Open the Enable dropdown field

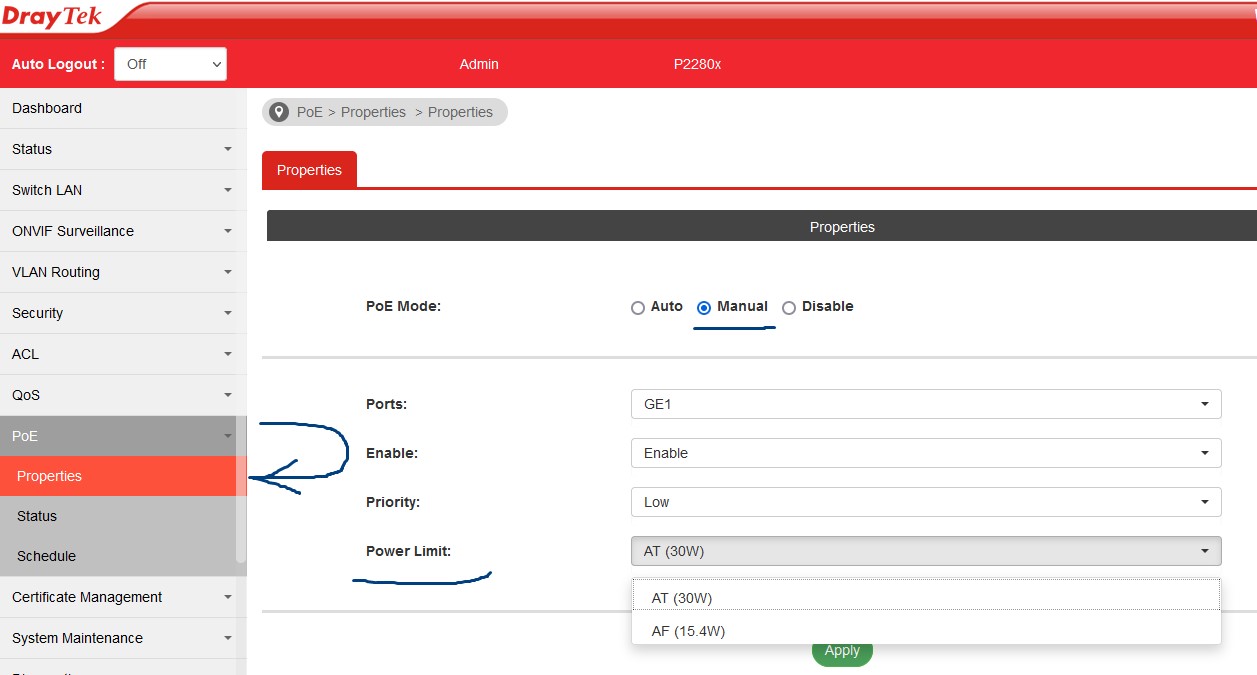(925, 453)
